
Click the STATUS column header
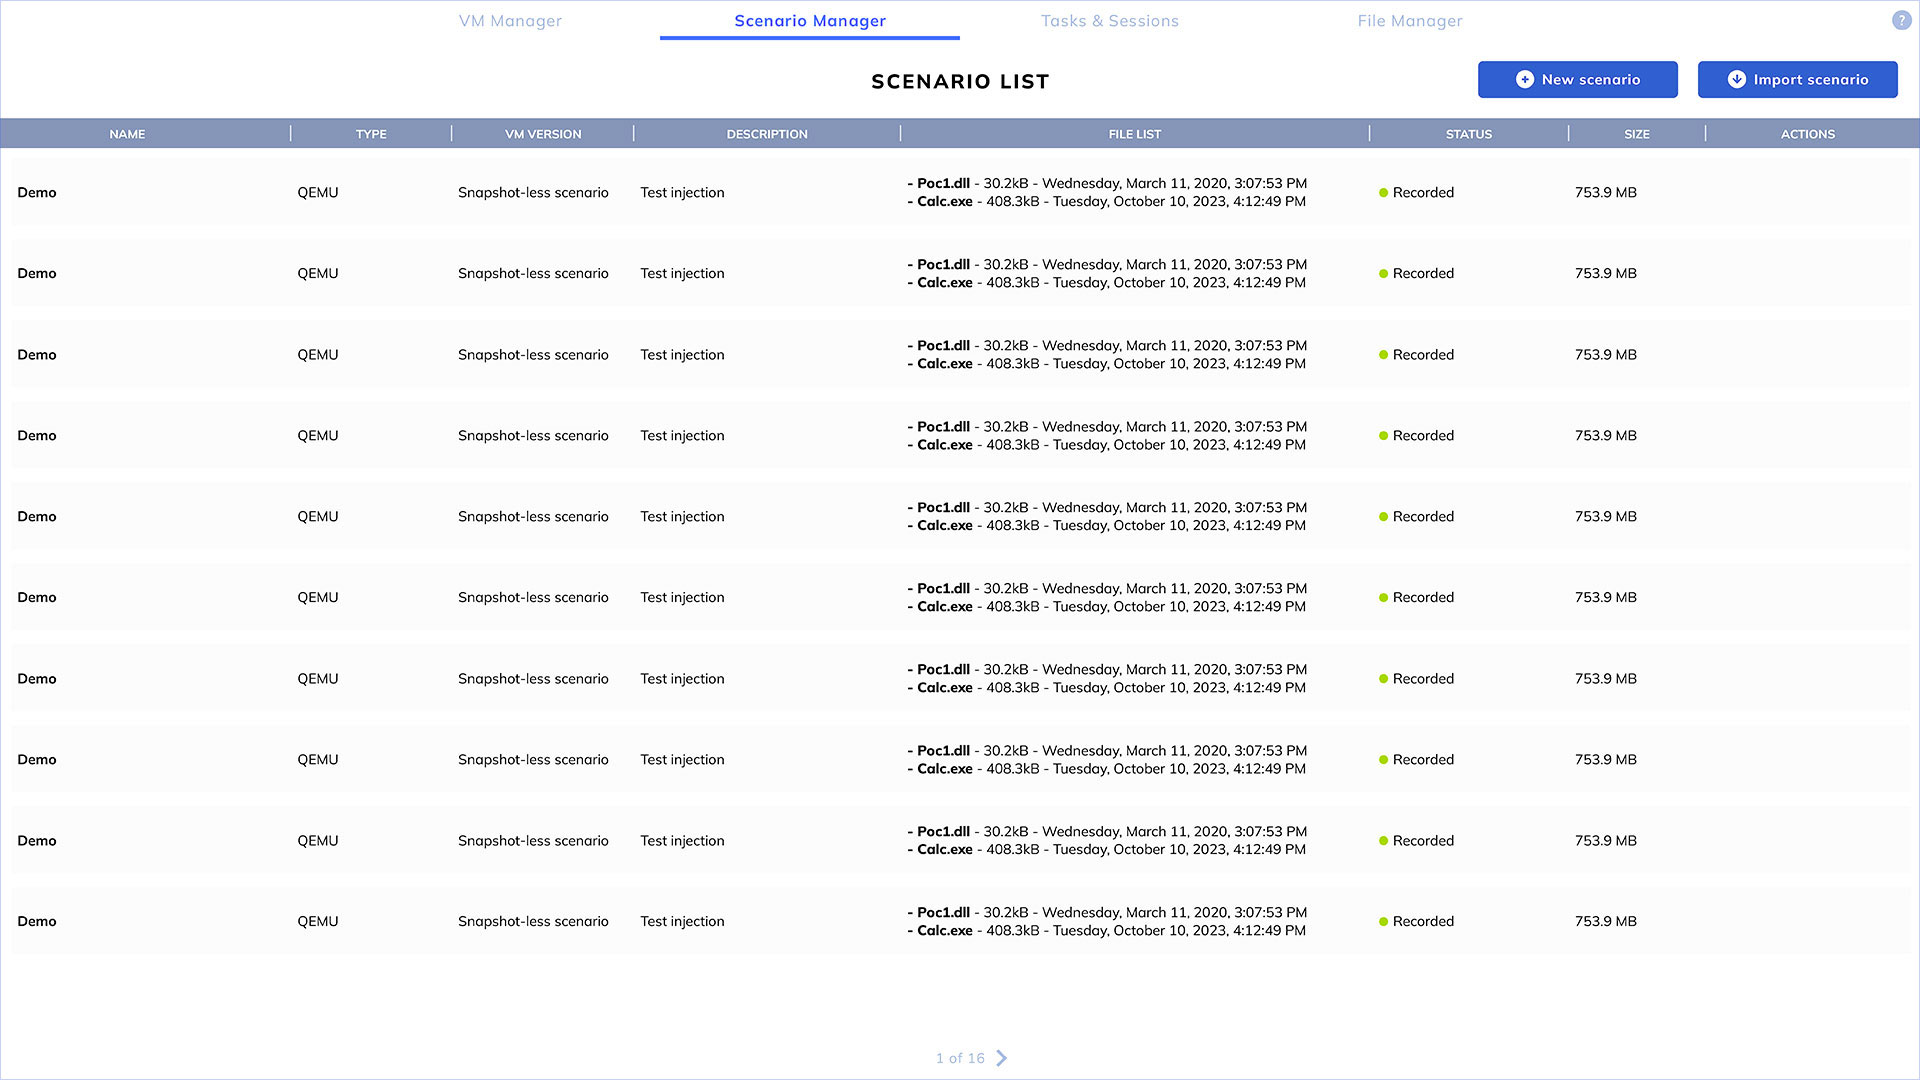tap(1469, 133)
